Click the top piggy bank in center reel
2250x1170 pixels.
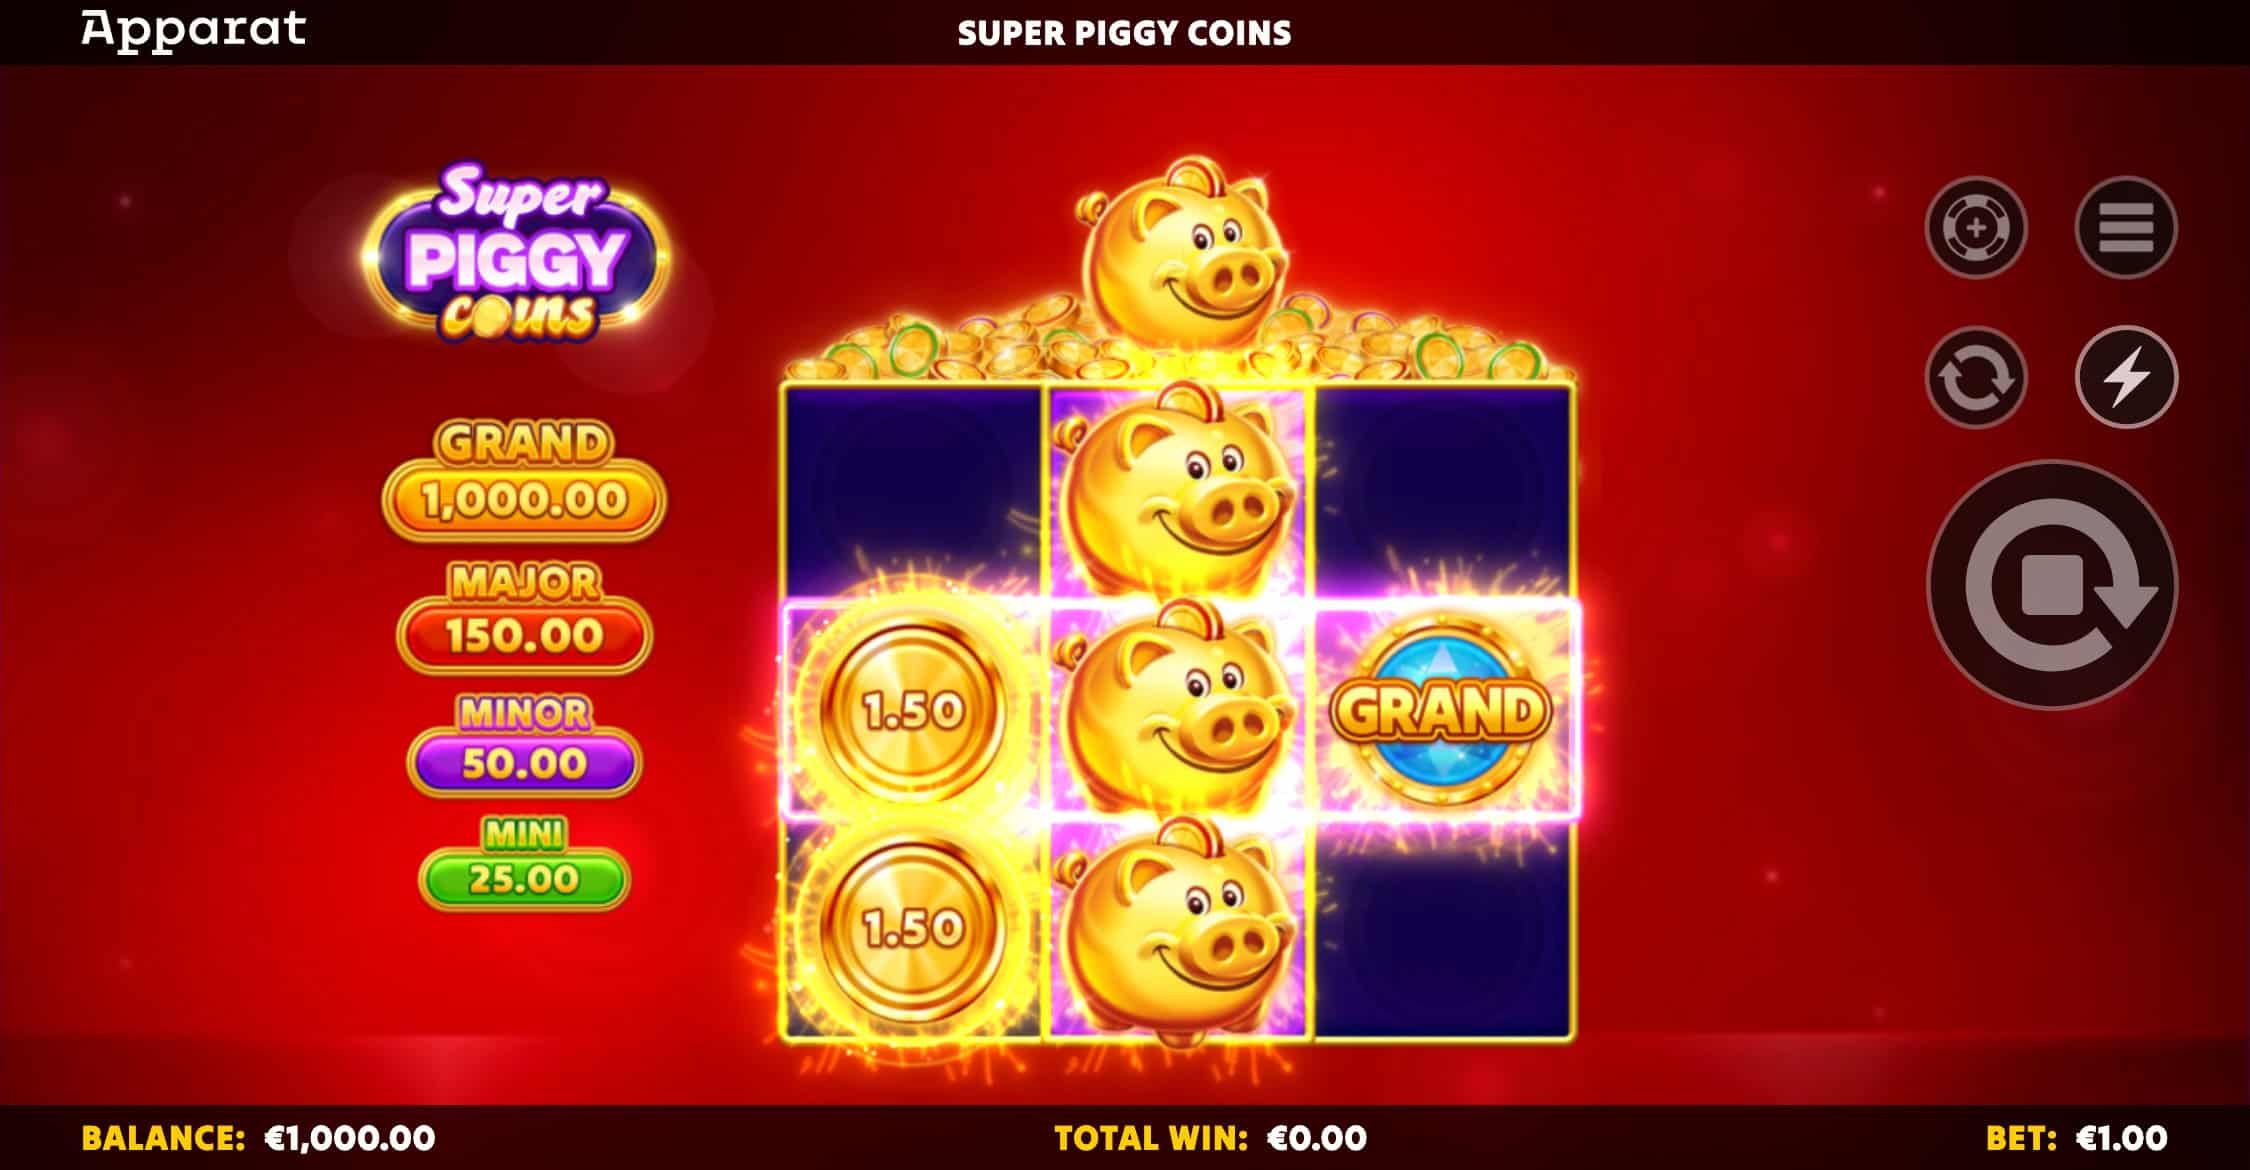tap(1176, 492)
